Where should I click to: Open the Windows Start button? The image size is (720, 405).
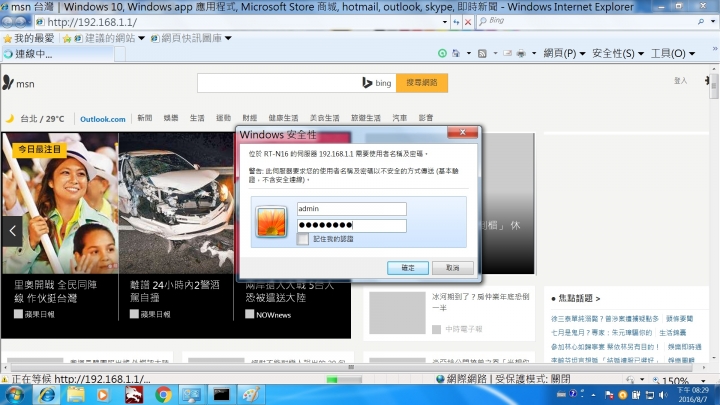click(15, 395)
